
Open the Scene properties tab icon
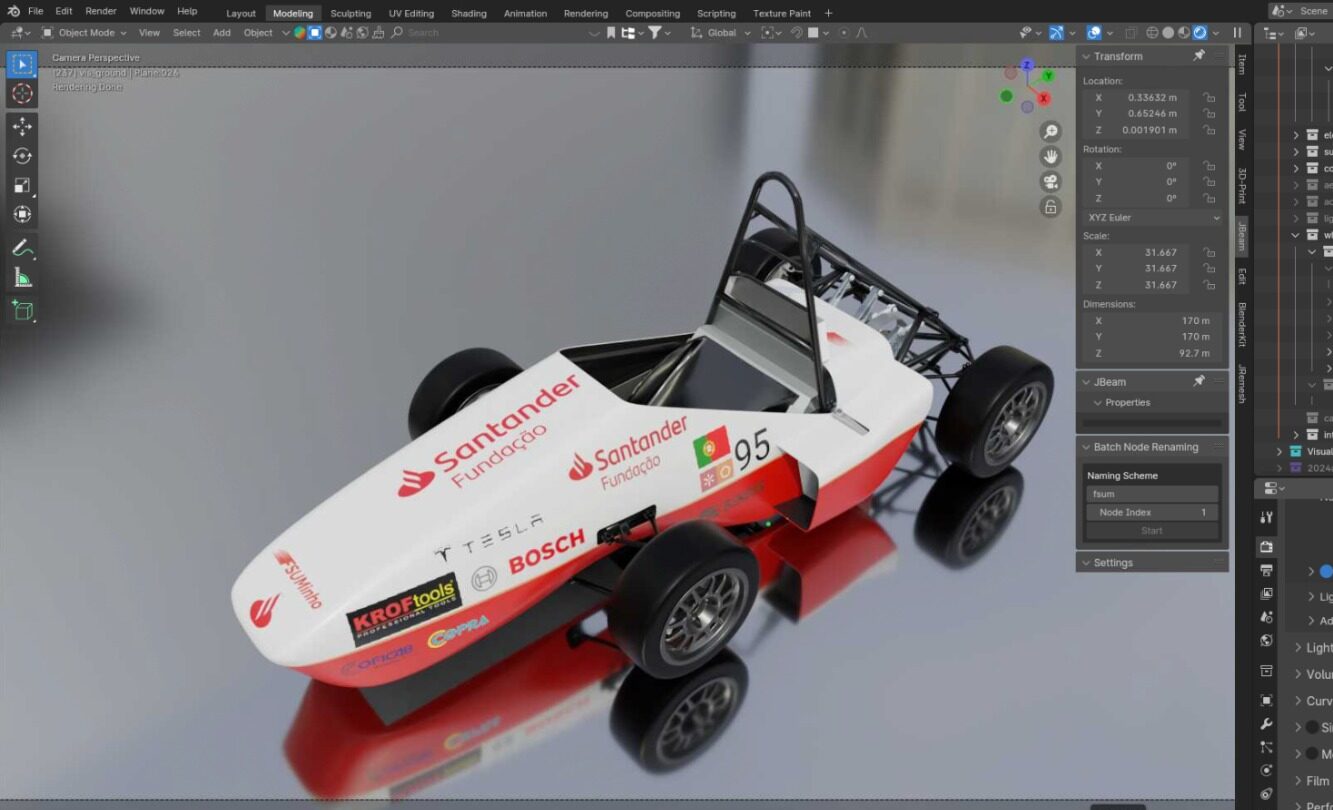tap(1266, 618)
